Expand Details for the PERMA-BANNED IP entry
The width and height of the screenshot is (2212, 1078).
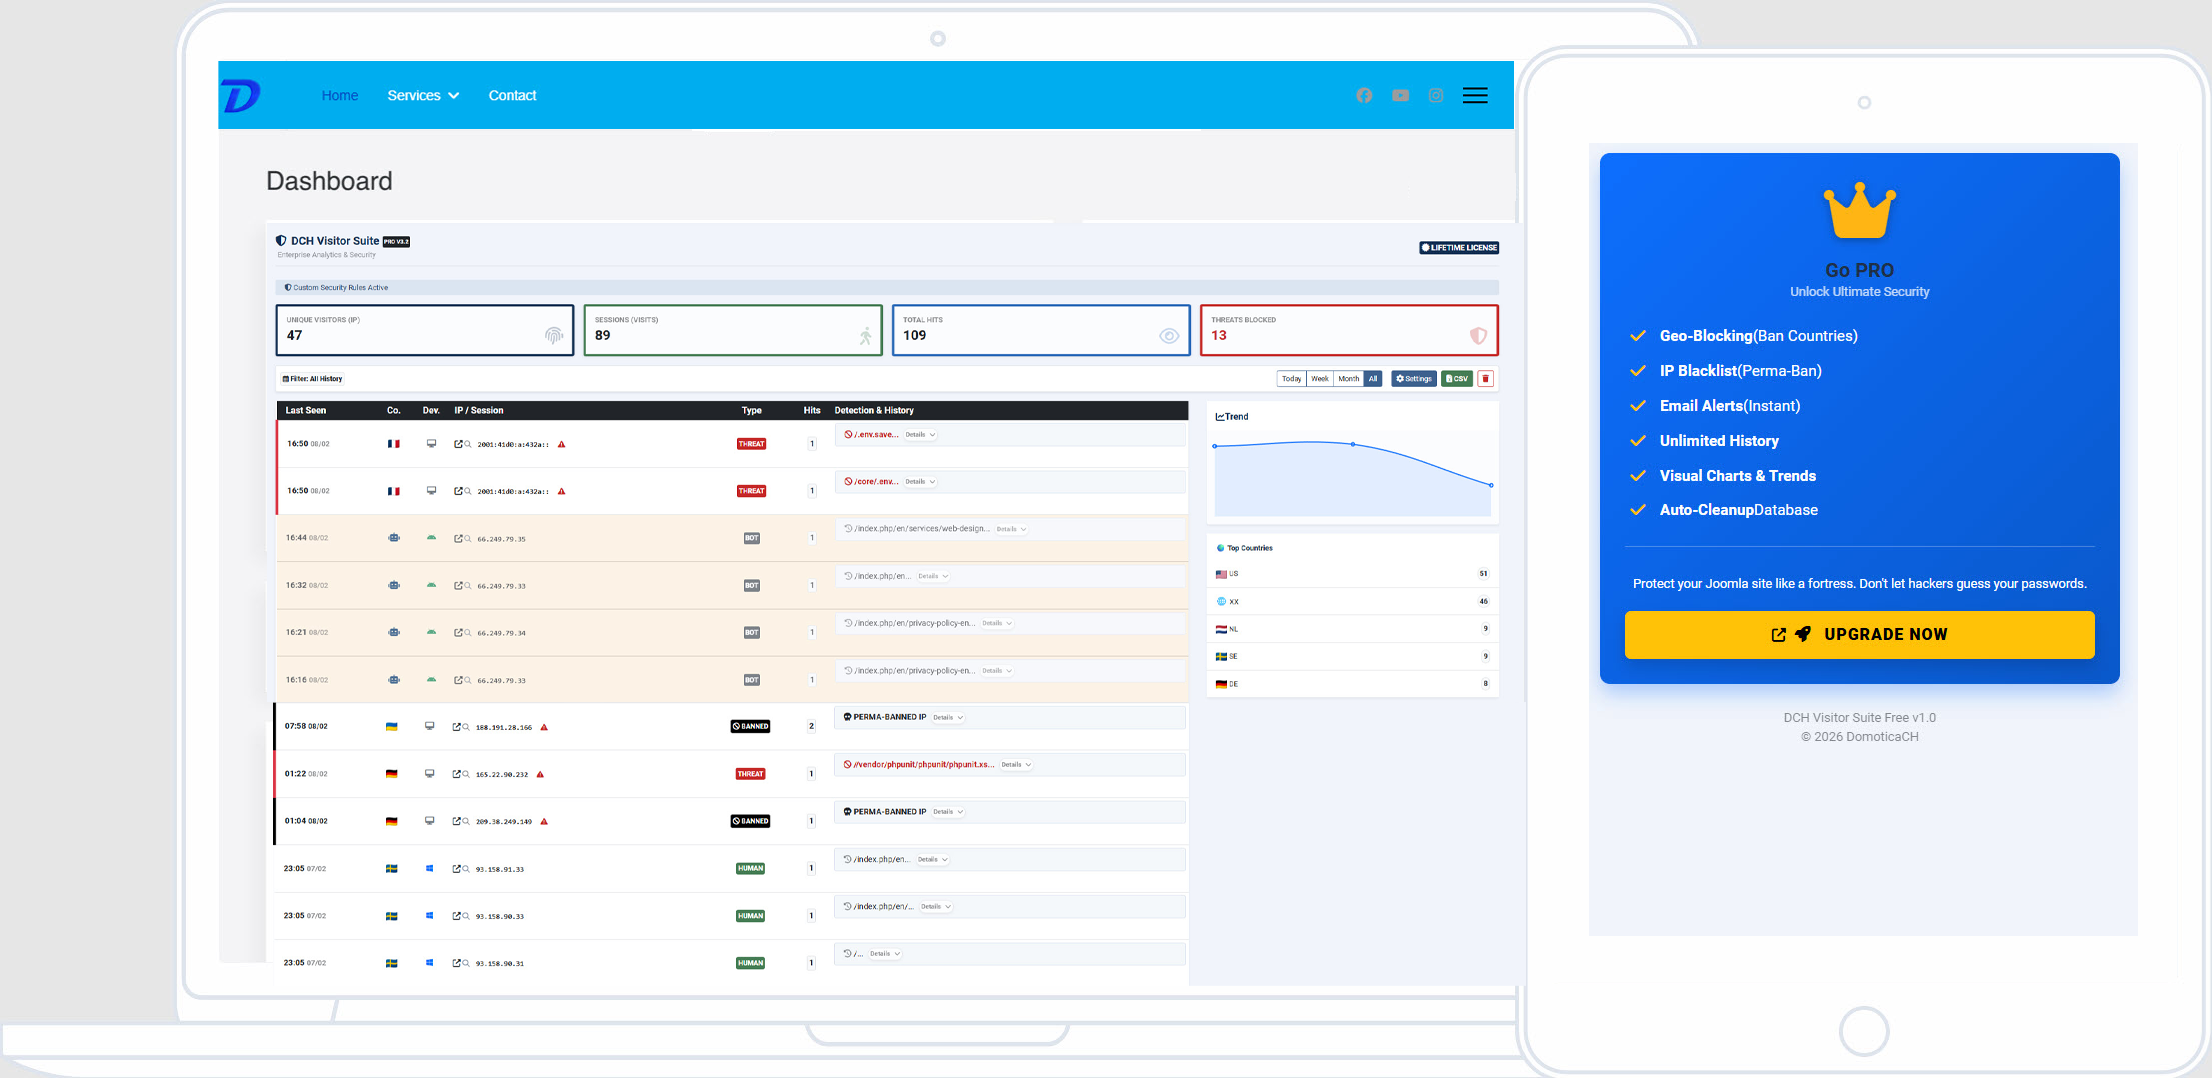click(x=946, y=717)
